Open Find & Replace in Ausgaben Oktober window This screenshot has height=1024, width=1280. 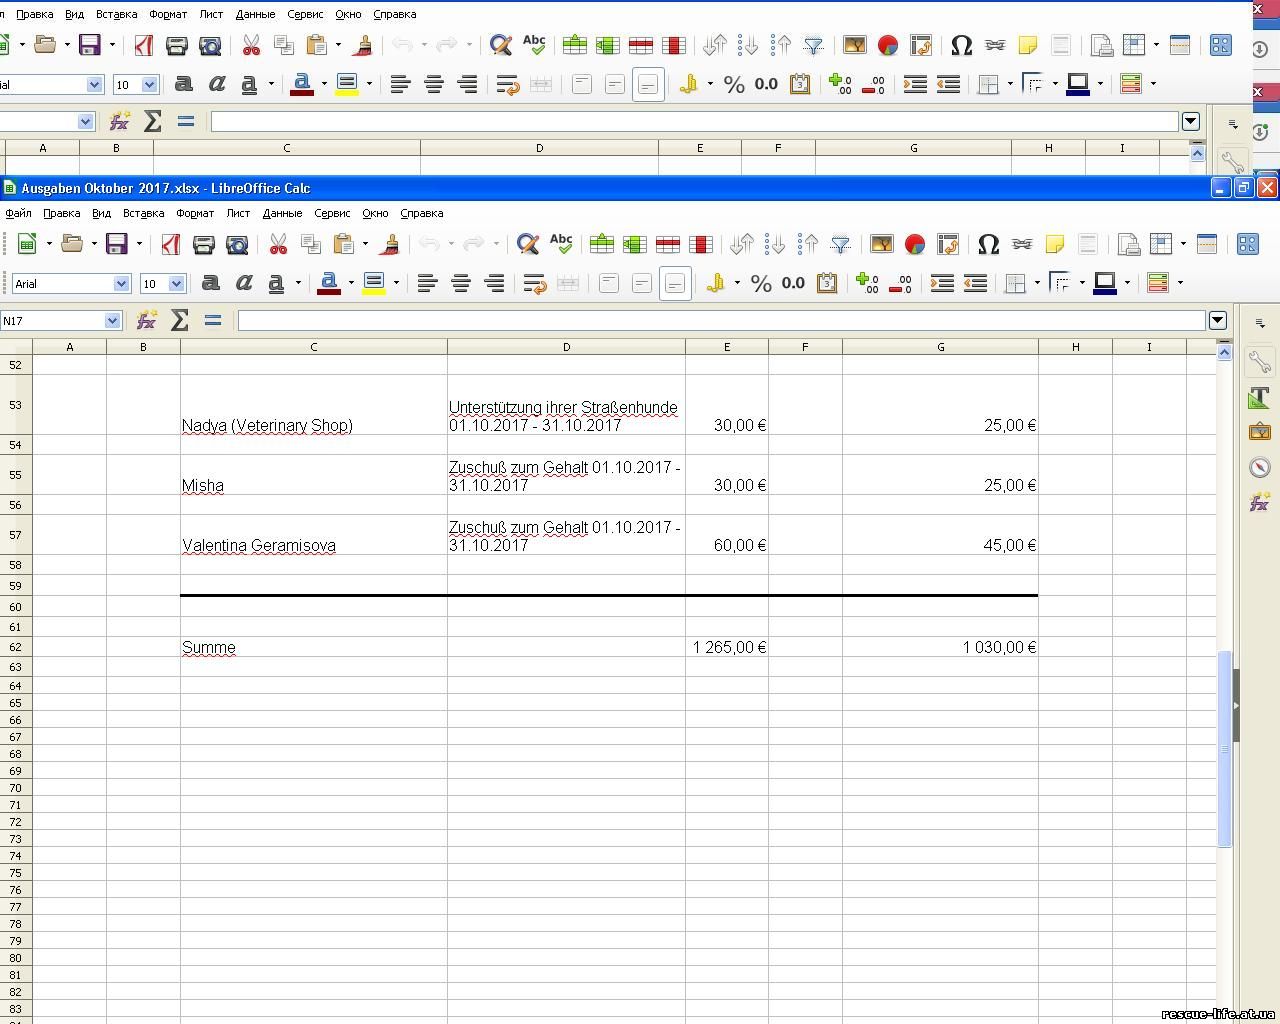pos(528,244)
